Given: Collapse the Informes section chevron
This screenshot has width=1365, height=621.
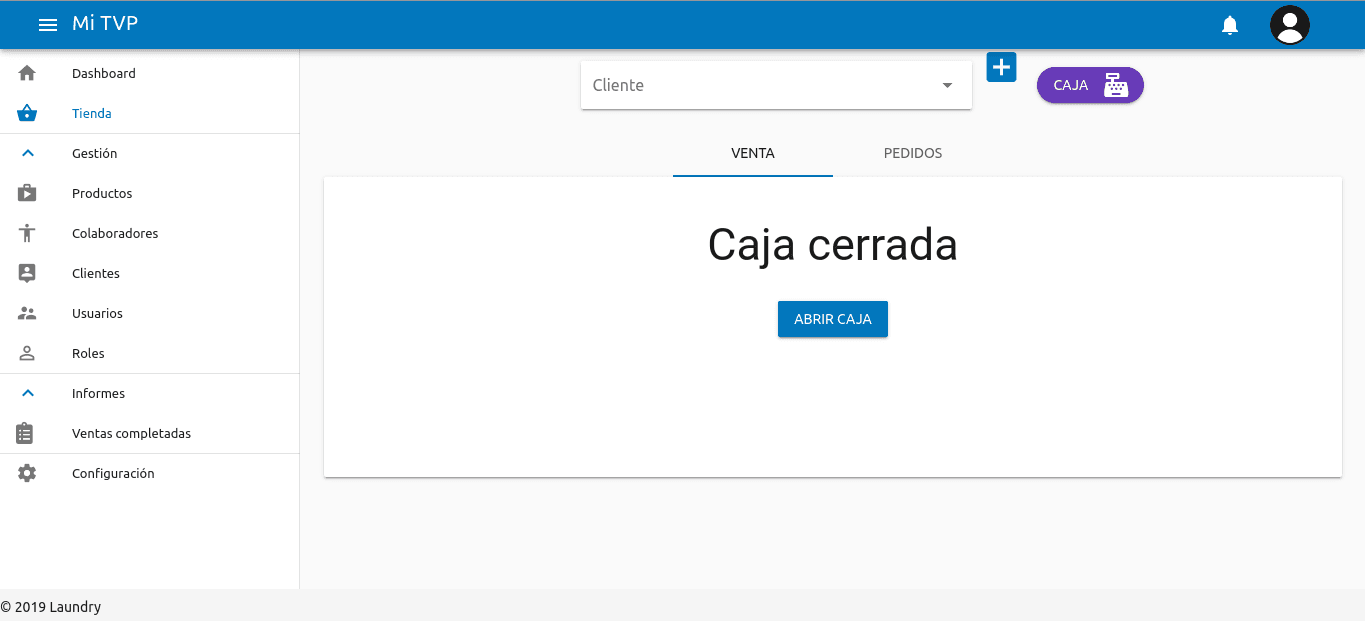Looking at the screenshot, I should tap(27, 393).
